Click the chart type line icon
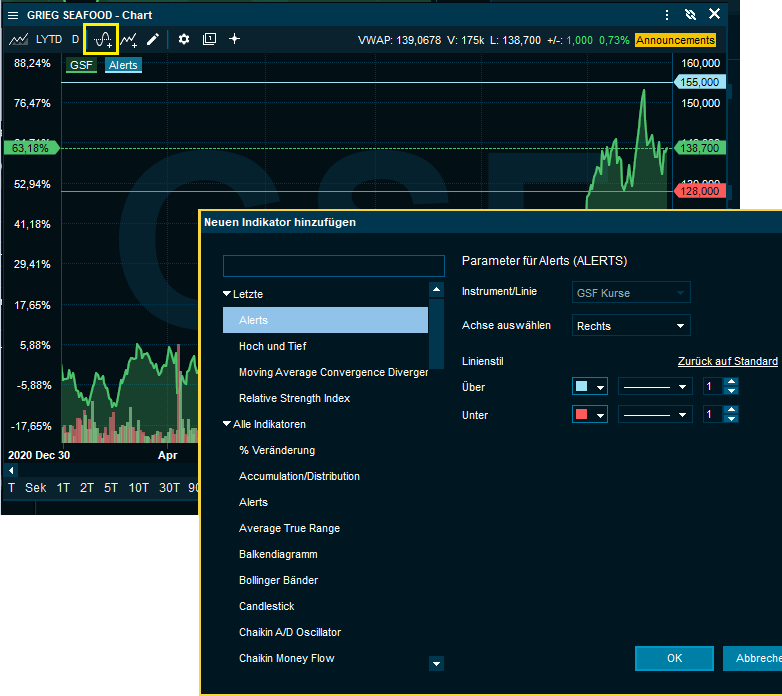This screenshot has width=782, height=696. pos(18,39)
